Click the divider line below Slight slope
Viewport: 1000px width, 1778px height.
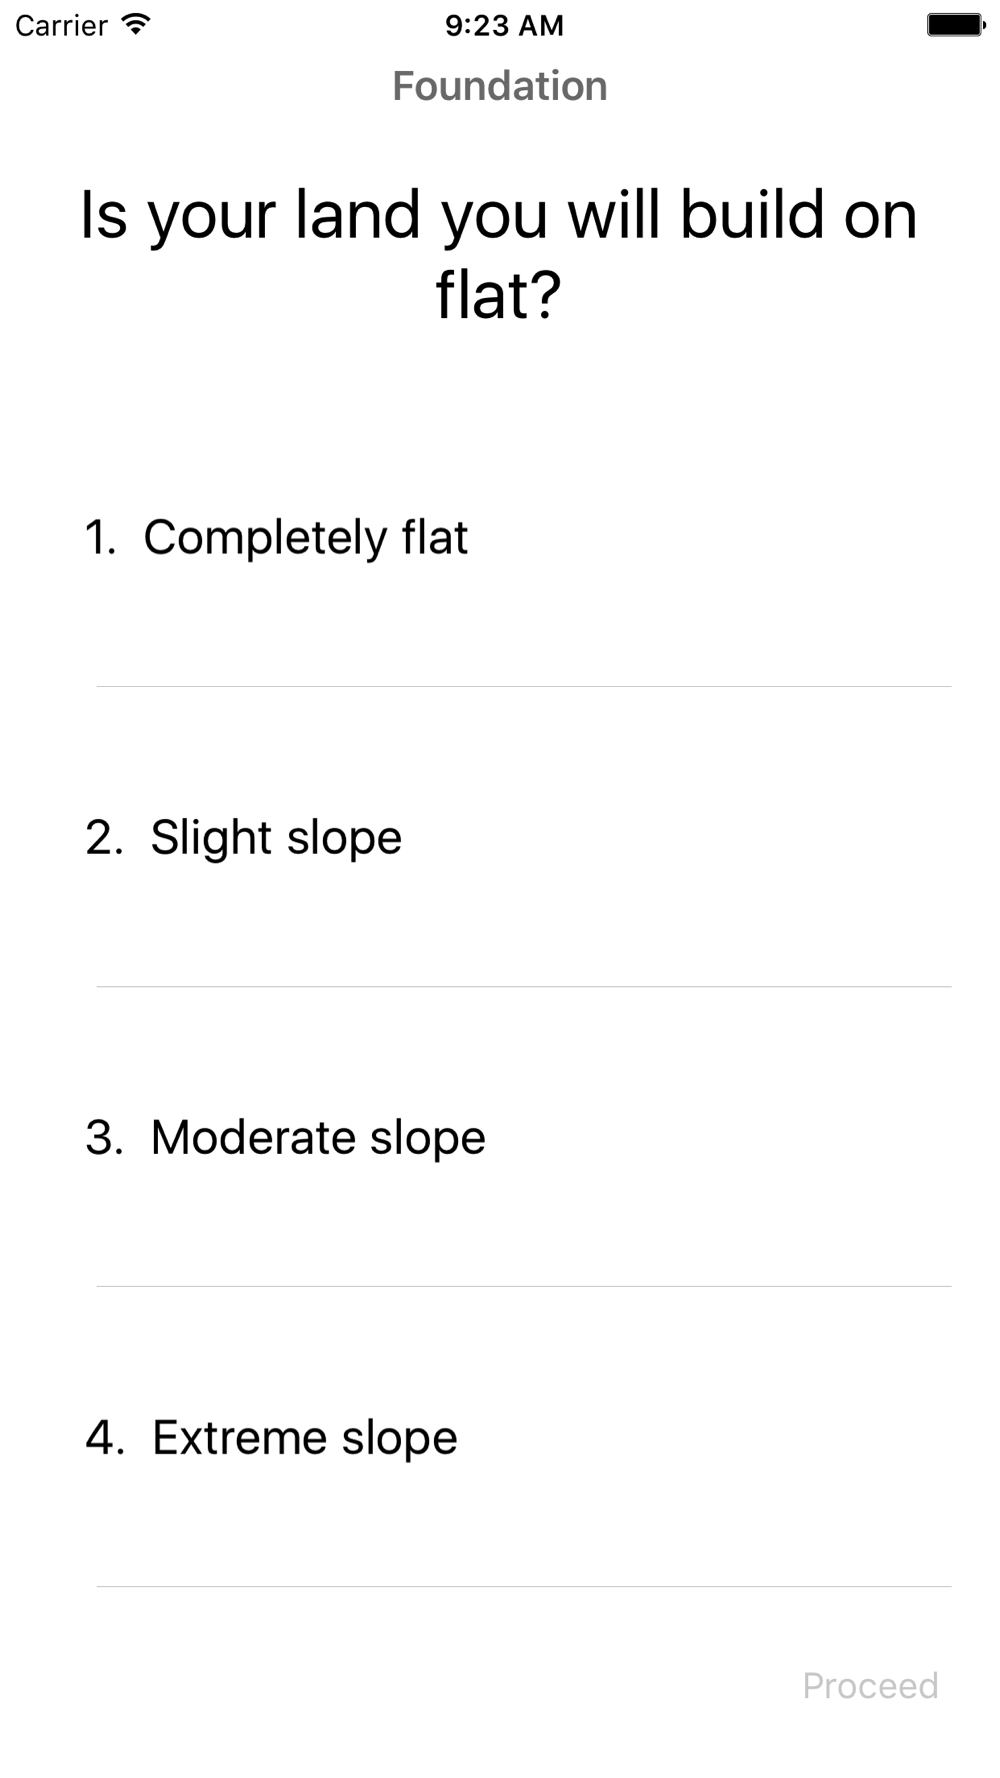point(524,986)
